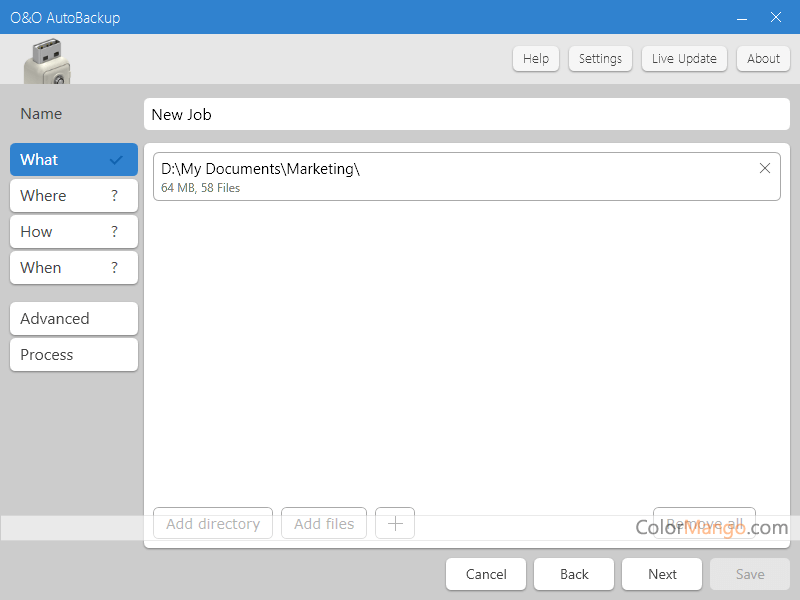Viewport: 800px width, 600px height.
Task: Open the Advanced section
Action: click(x=74, y=319)
